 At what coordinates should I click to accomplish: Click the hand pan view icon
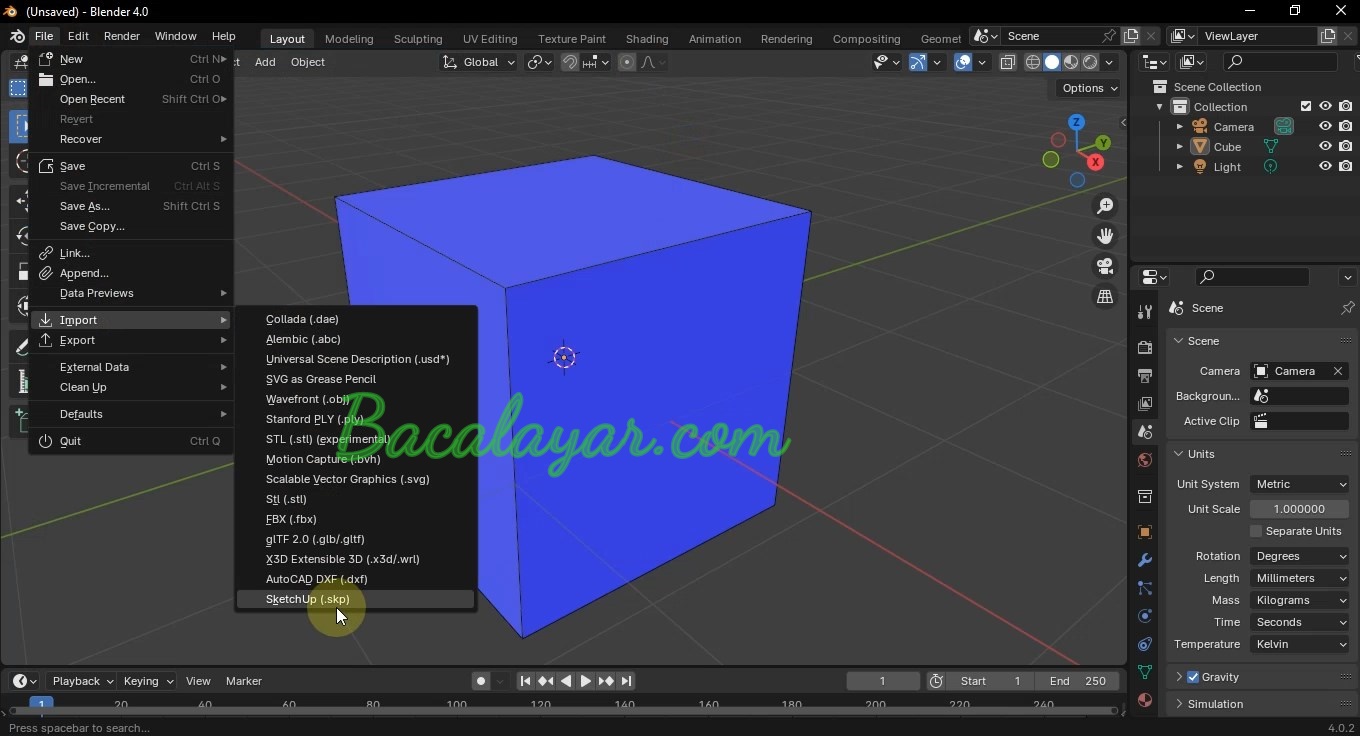(1105, 236)
